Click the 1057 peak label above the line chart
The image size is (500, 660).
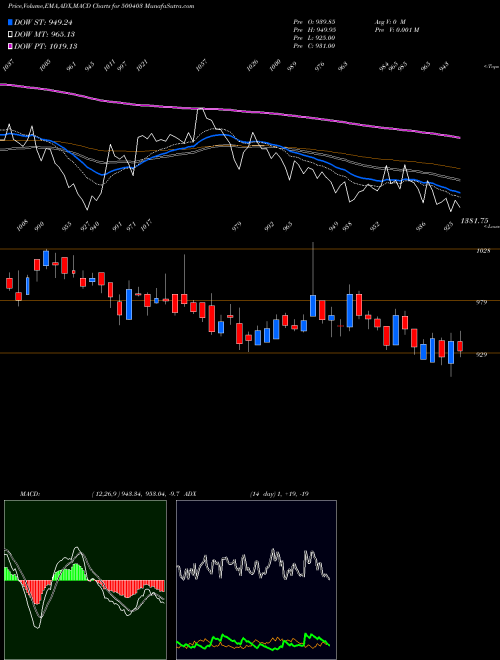(x=202, y=66)
